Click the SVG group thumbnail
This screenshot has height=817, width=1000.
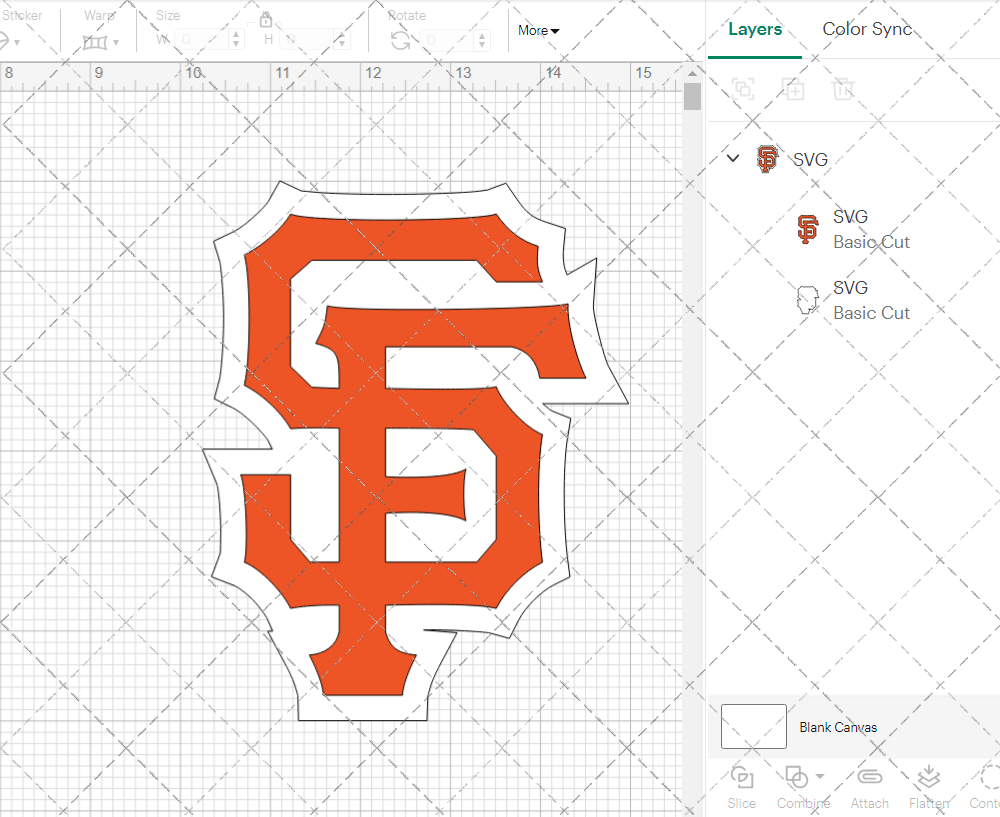click(x=767, y=159)
